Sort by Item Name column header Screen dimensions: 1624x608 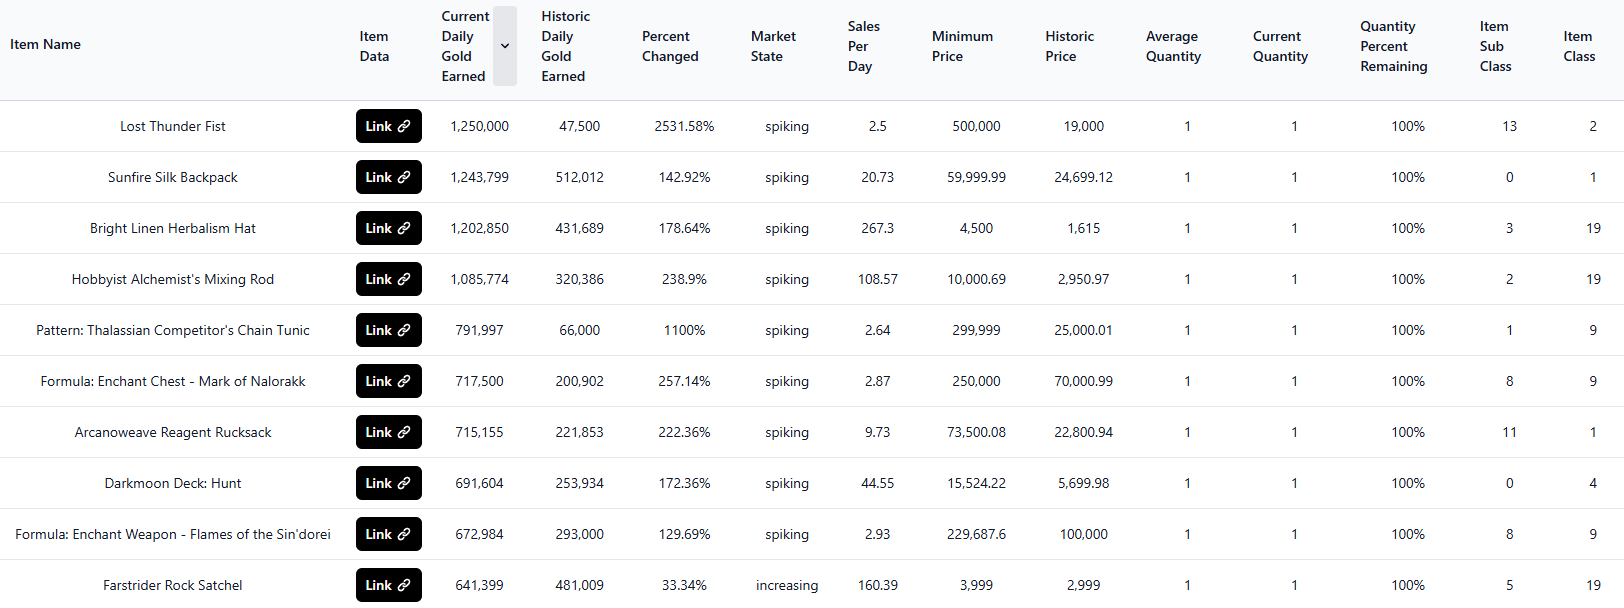pos(45,44)
